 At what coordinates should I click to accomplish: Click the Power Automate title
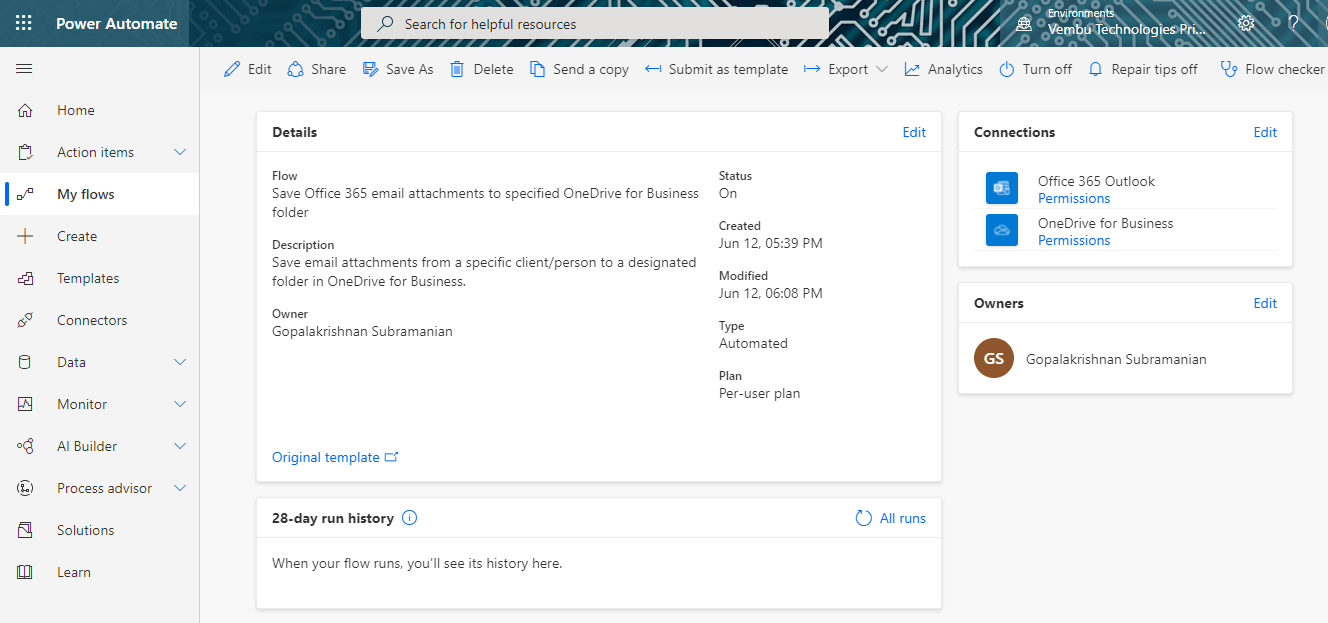coord(117,24)
